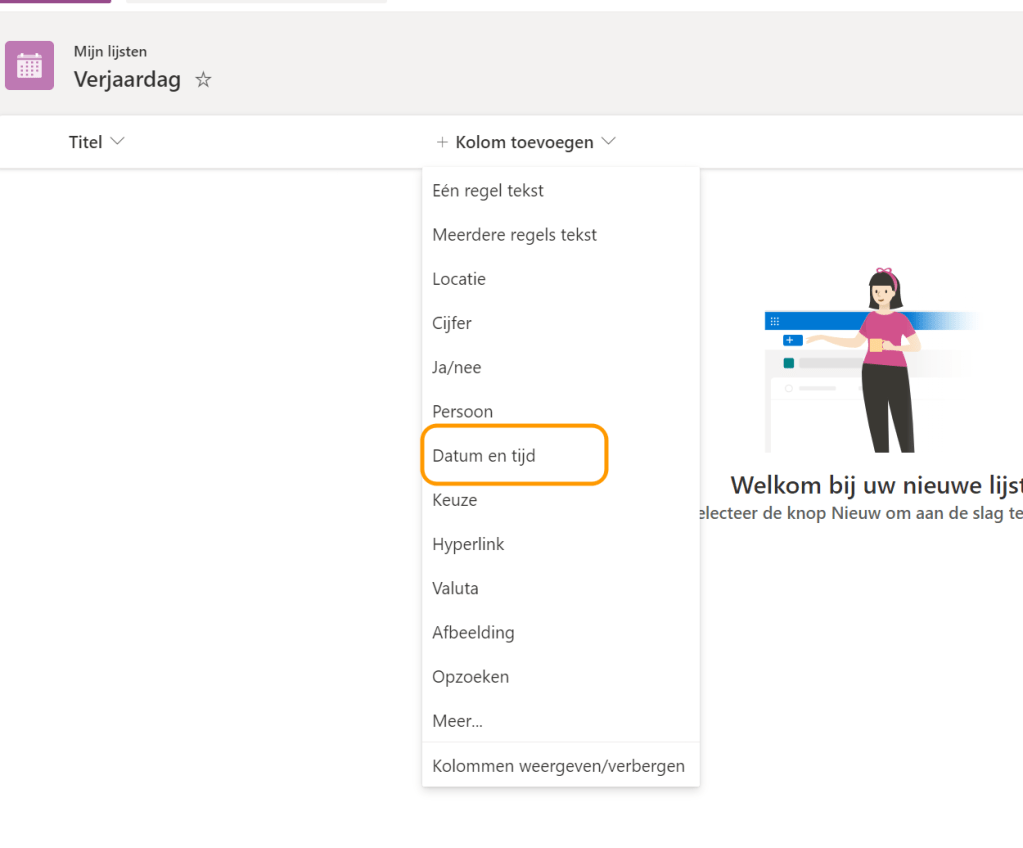Open the Titel column header
Viewport: 1023px width, 848px height.
pyautogui.click(x=86, y=142)
